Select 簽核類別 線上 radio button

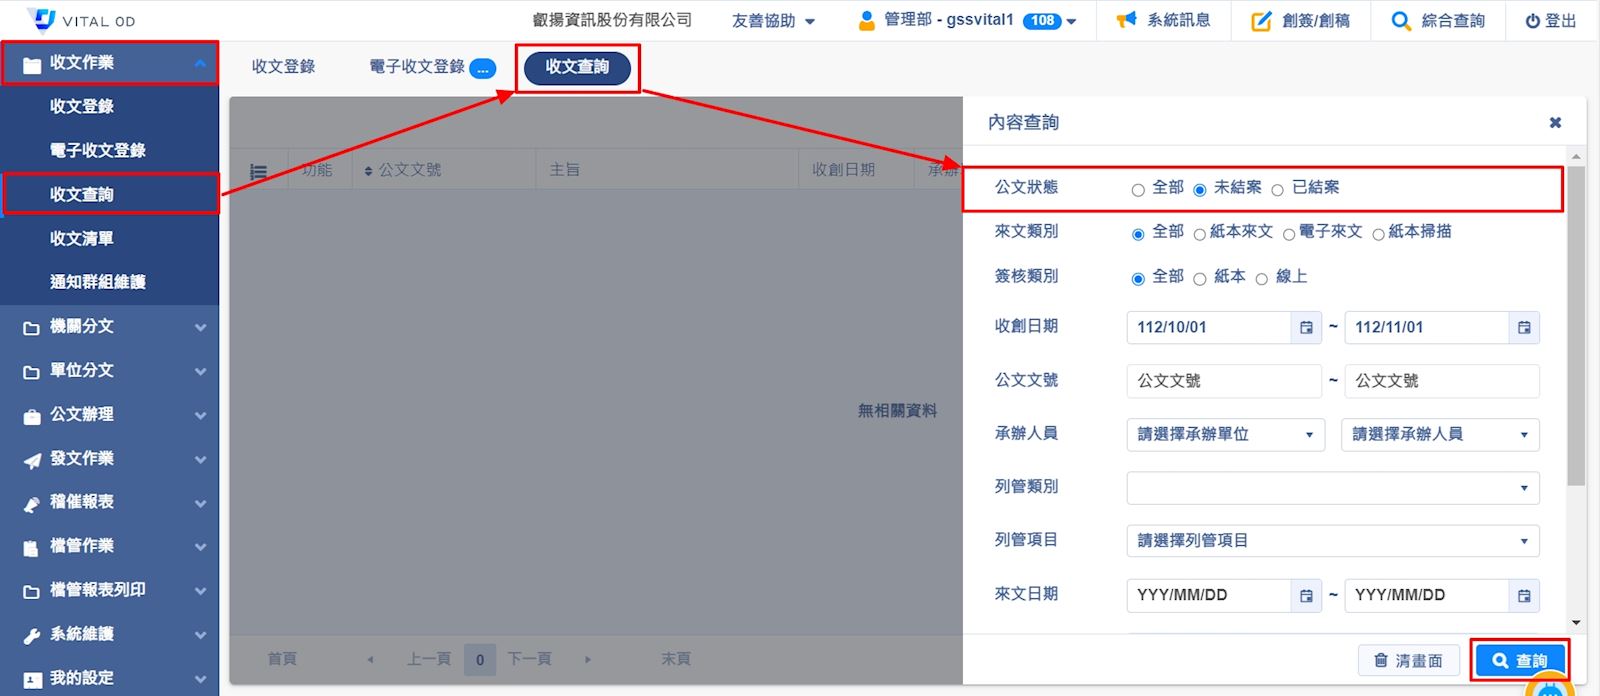pos(1261,279)
